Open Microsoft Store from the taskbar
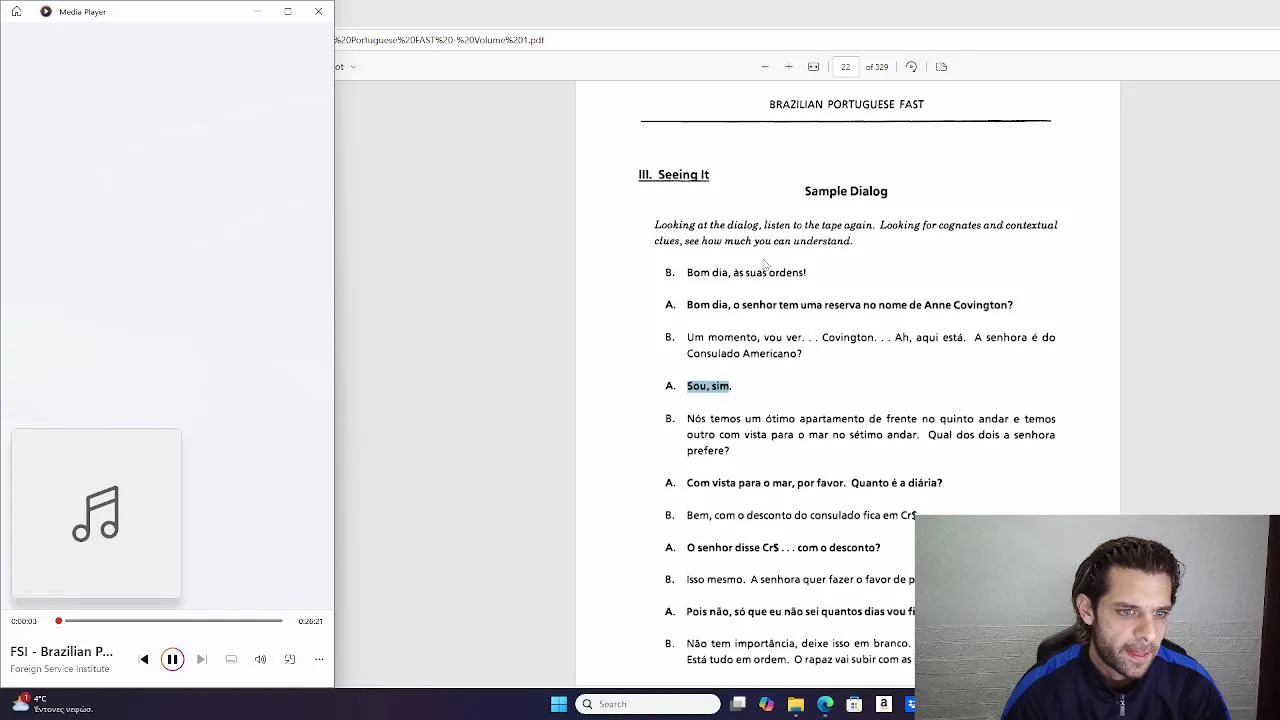 point(854,704)
